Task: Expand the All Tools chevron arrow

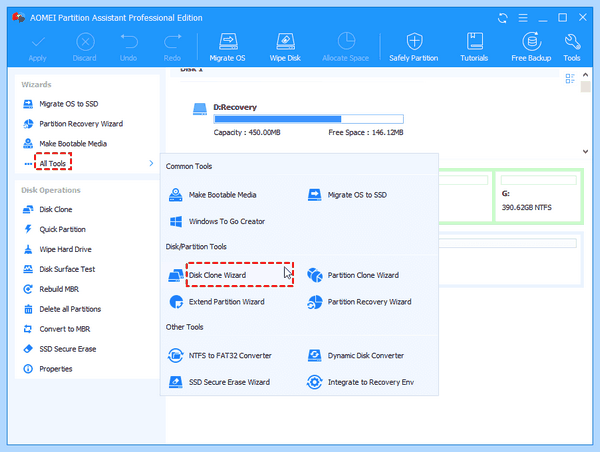Action: [x=151, y=163]
